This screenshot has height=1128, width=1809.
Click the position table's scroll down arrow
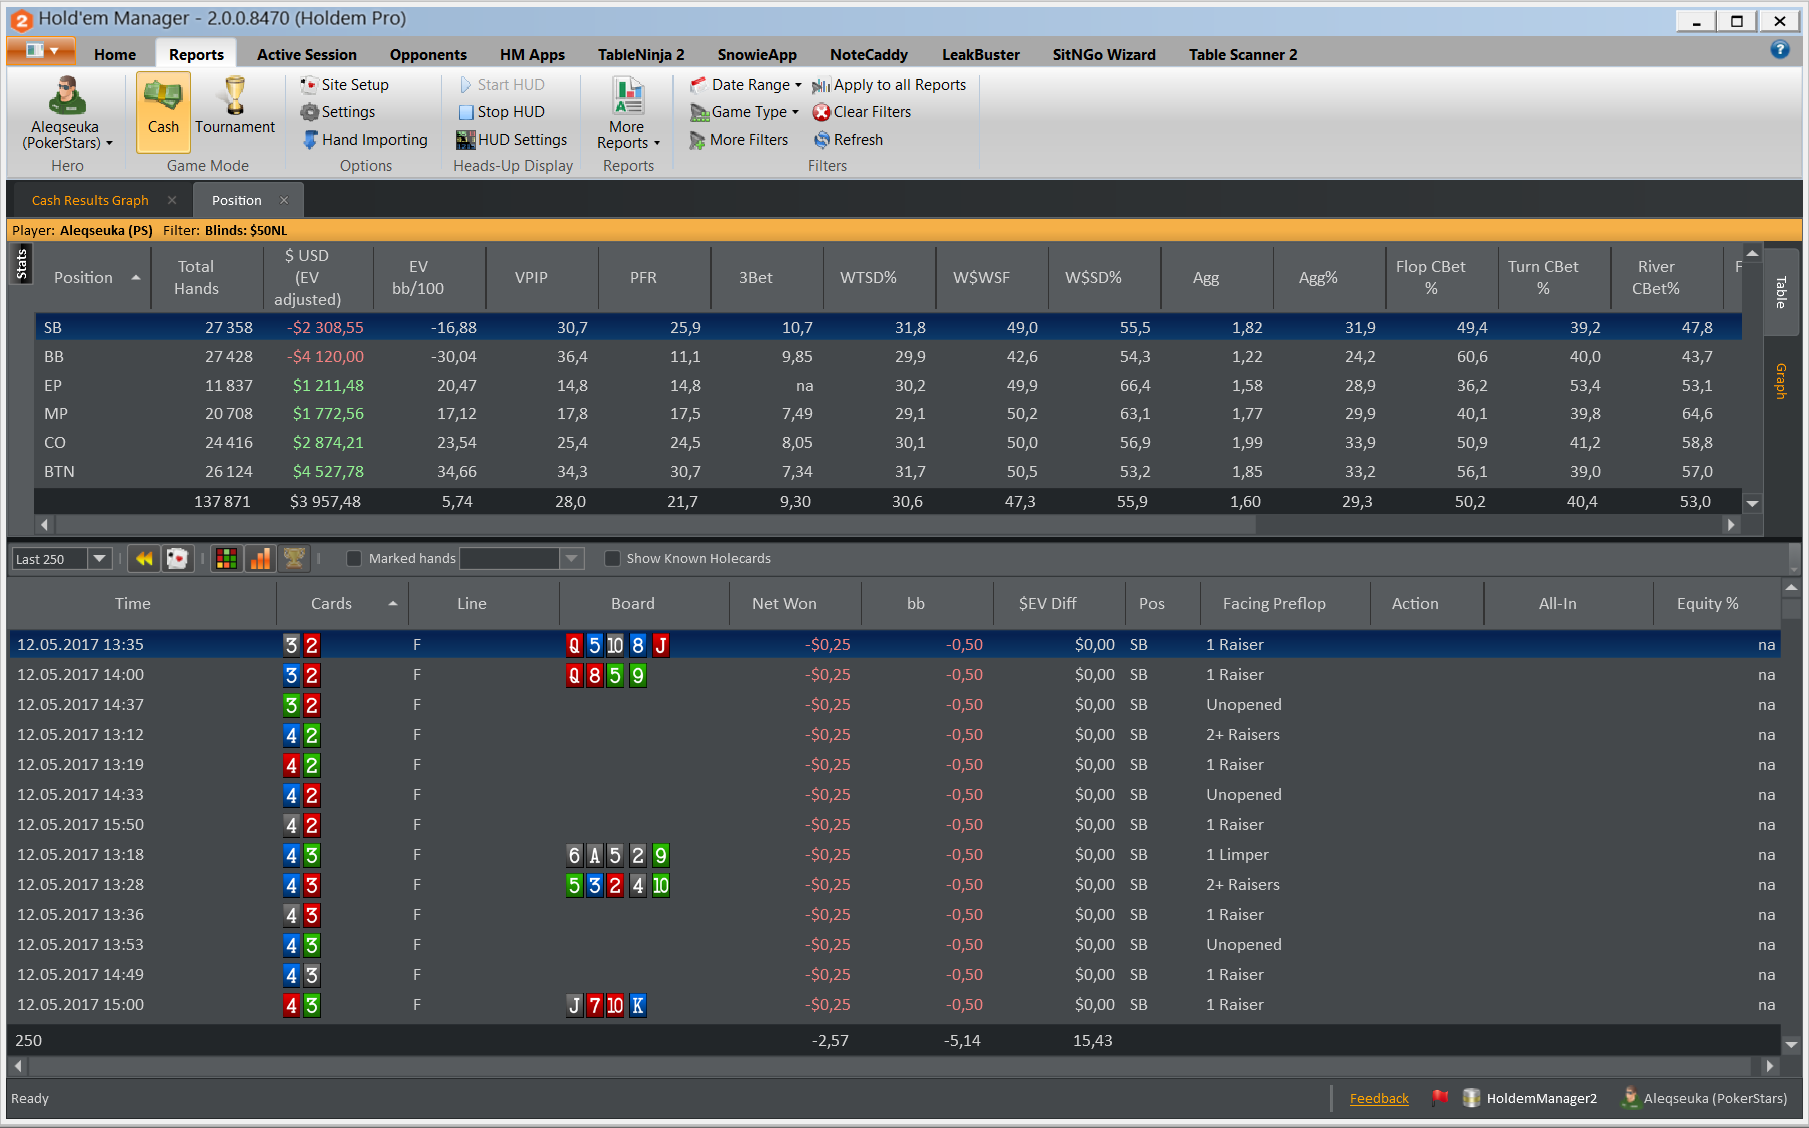(1752, 503)
